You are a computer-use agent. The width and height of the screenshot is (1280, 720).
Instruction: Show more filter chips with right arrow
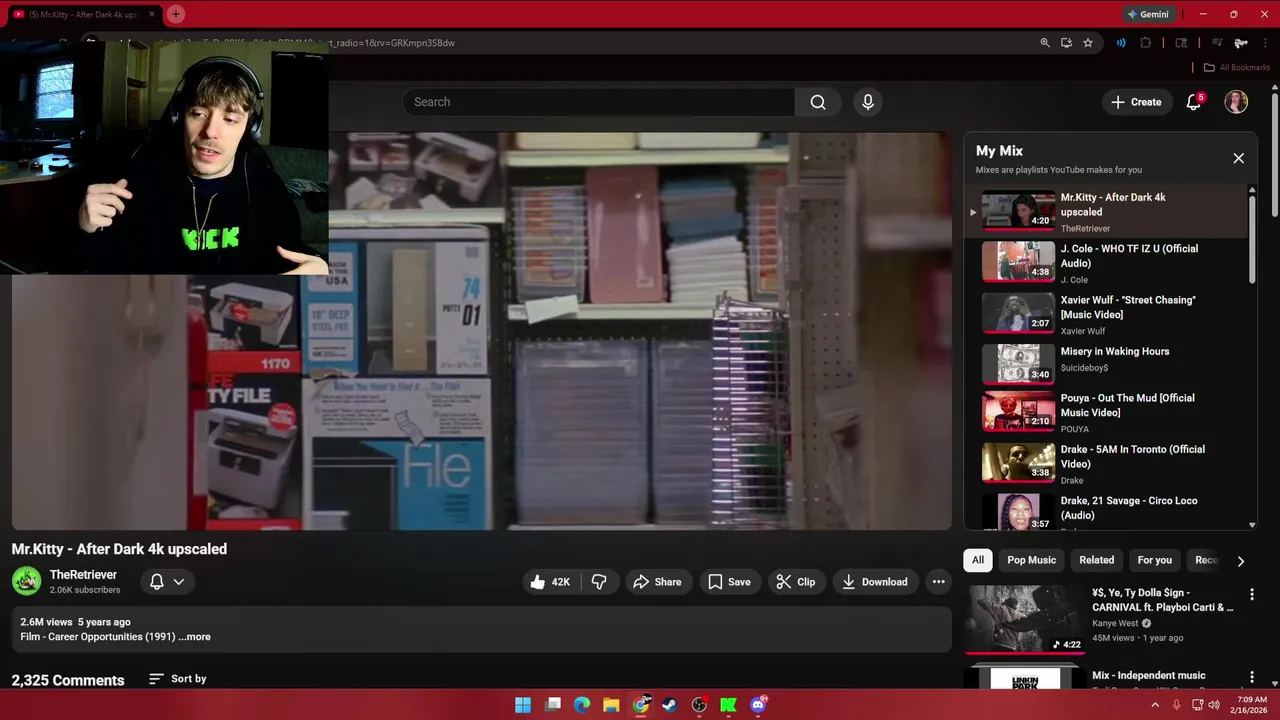click(1240, 561)
